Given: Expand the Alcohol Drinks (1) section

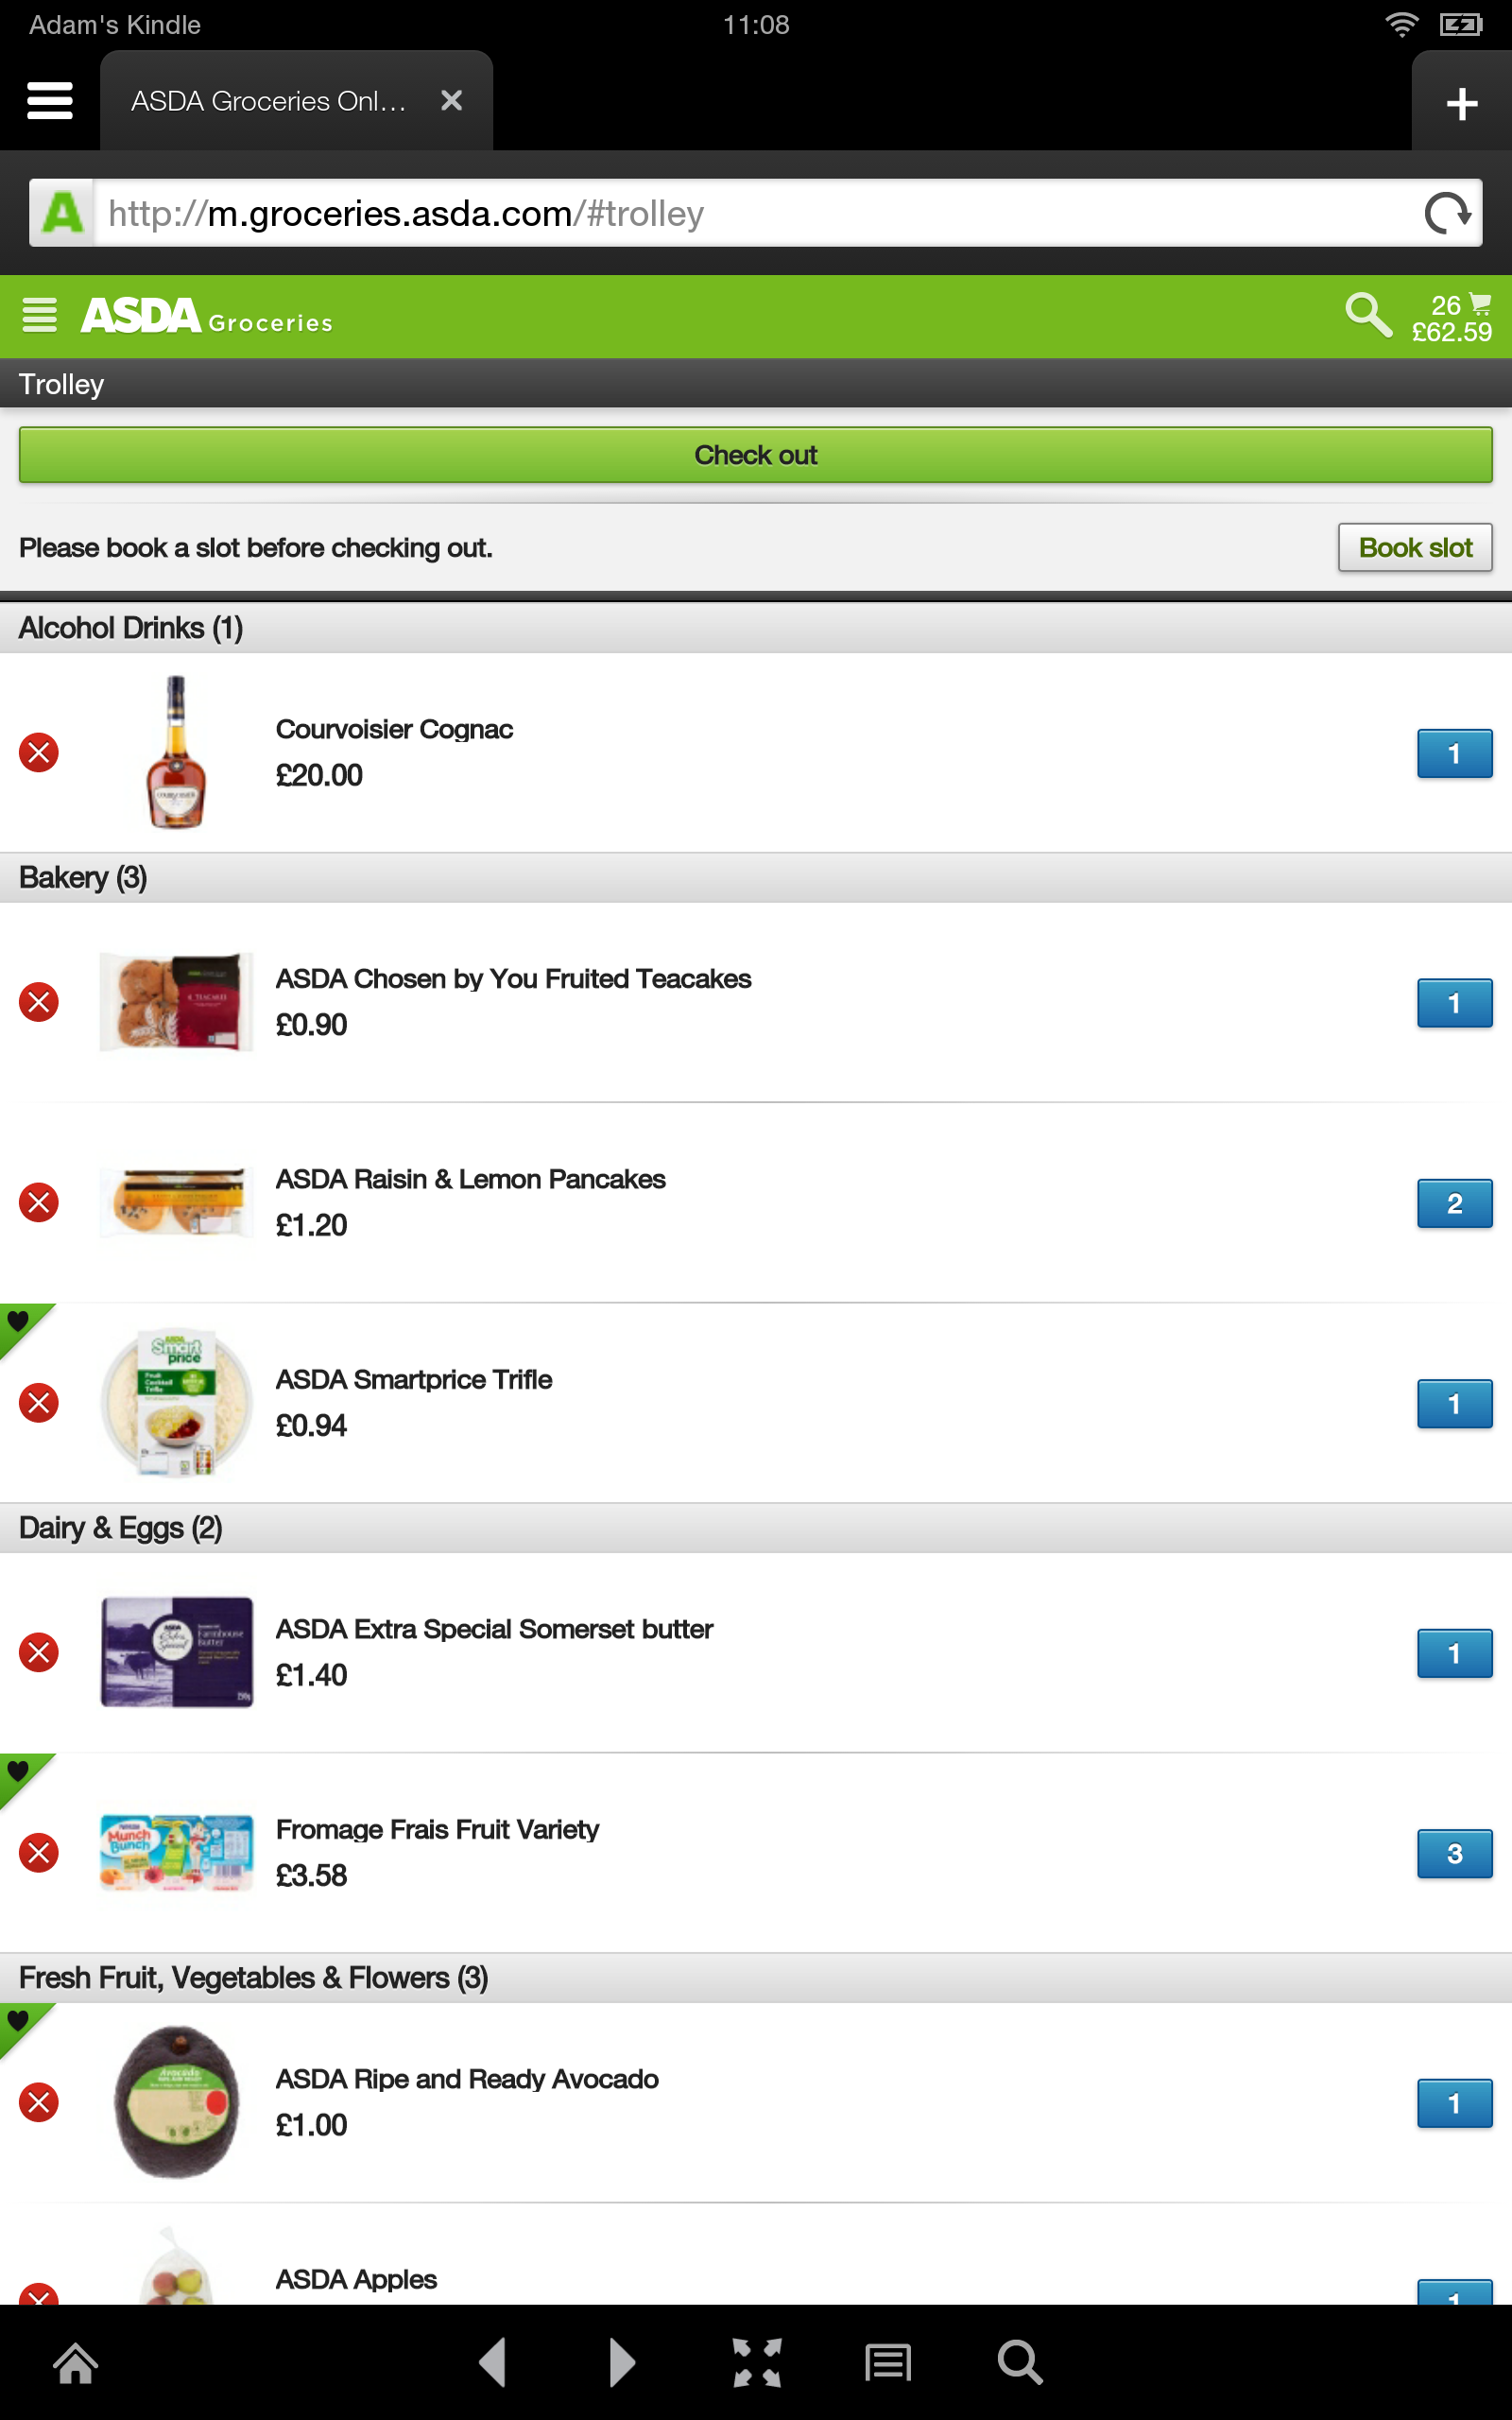Looking at the screenshot, I should (x=130, y=627).
